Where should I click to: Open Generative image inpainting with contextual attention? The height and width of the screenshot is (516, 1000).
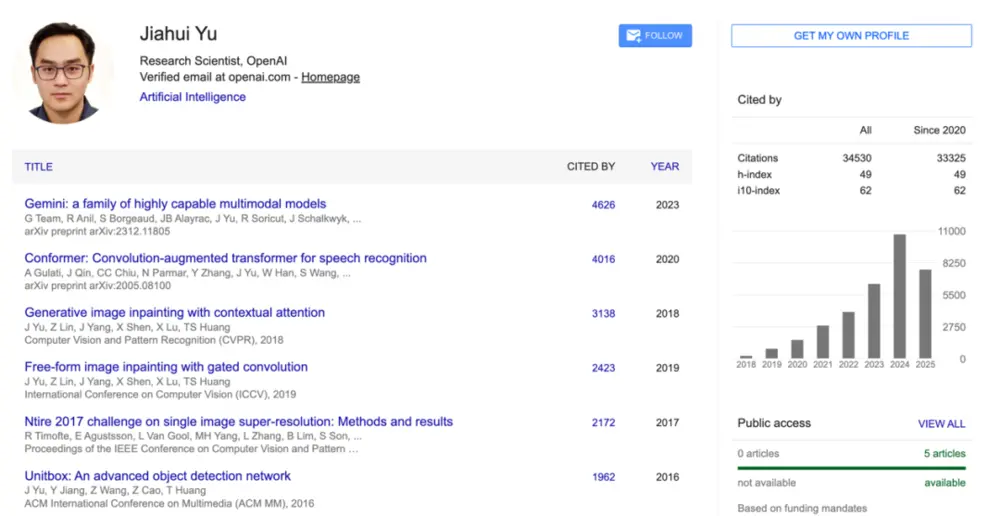(174, 313)
